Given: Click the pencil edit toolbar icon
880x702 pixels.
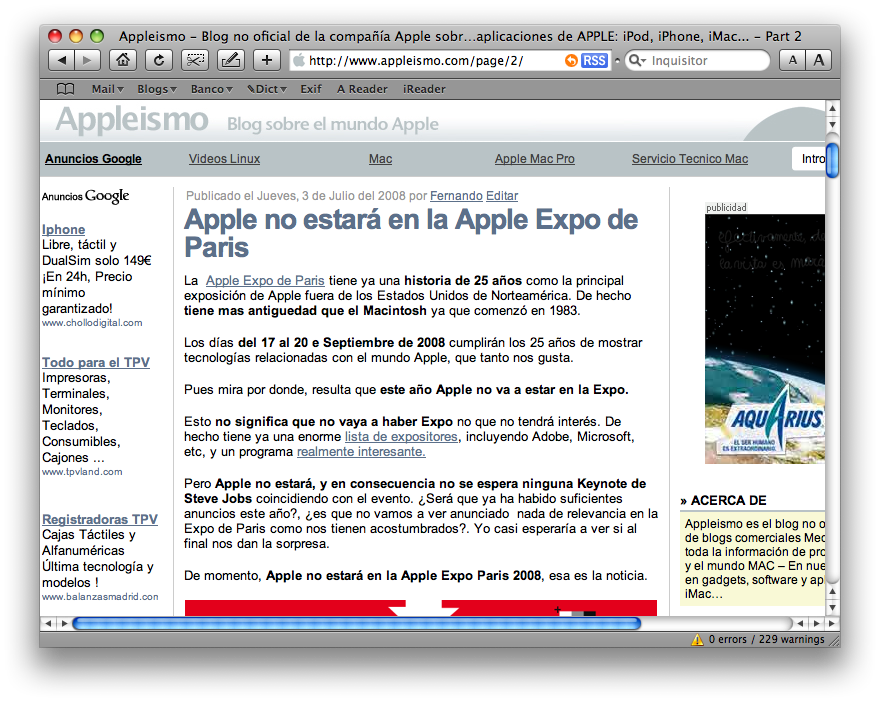Looking at the screenshot, I should pos(231,60).
